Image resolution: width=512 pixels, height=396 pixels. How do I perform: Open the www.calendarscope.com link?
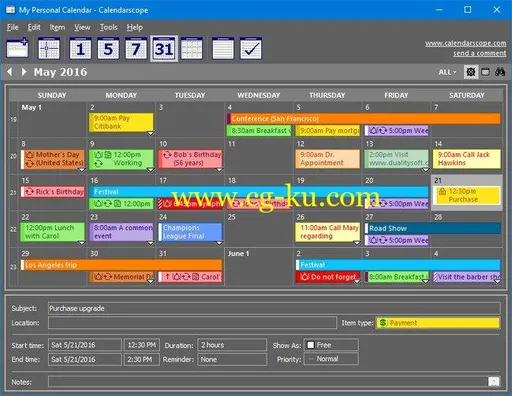465,43
